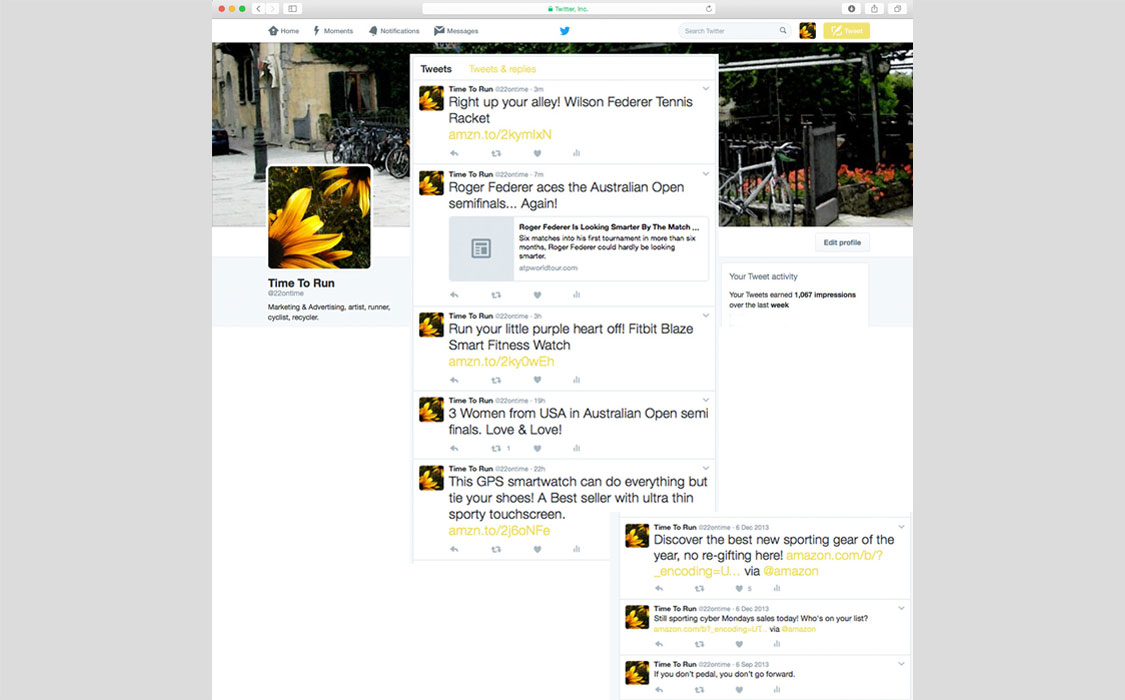
Task: View analytics for Fitbit Blaze tweet
Action: click(x=576, y=380)
